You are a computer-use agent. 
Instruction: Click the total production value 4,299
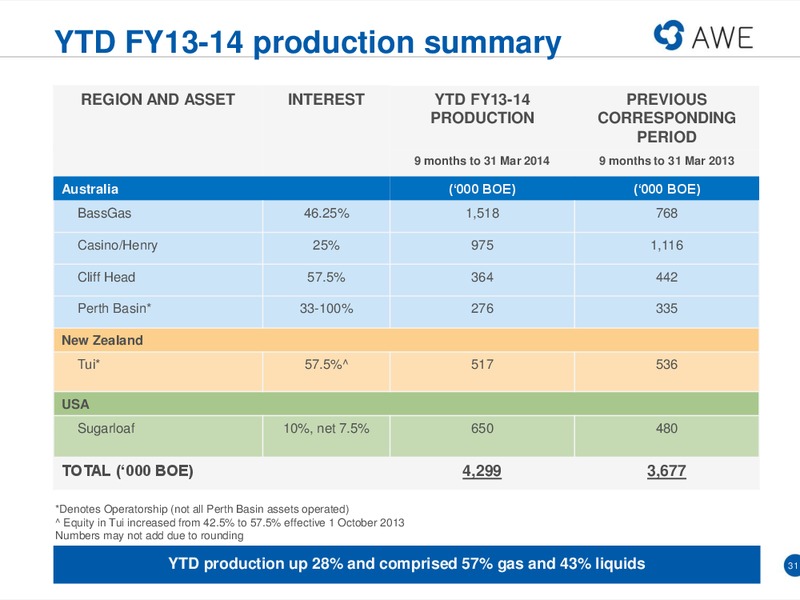(482, 470)
